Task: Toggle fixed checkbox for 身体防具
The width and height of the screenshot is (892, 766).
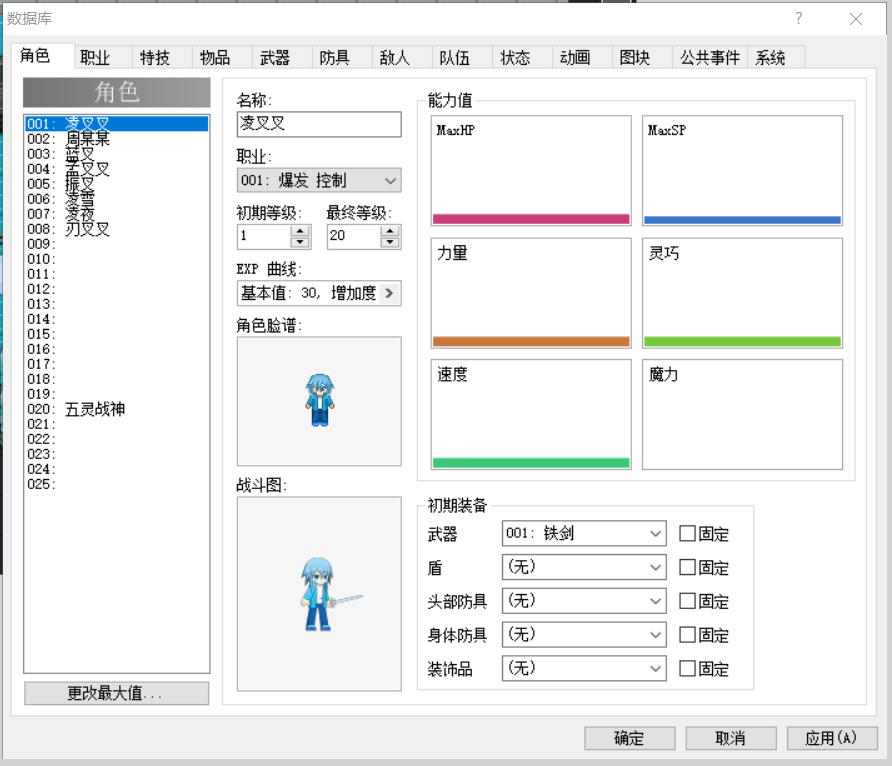Action: 687,635
